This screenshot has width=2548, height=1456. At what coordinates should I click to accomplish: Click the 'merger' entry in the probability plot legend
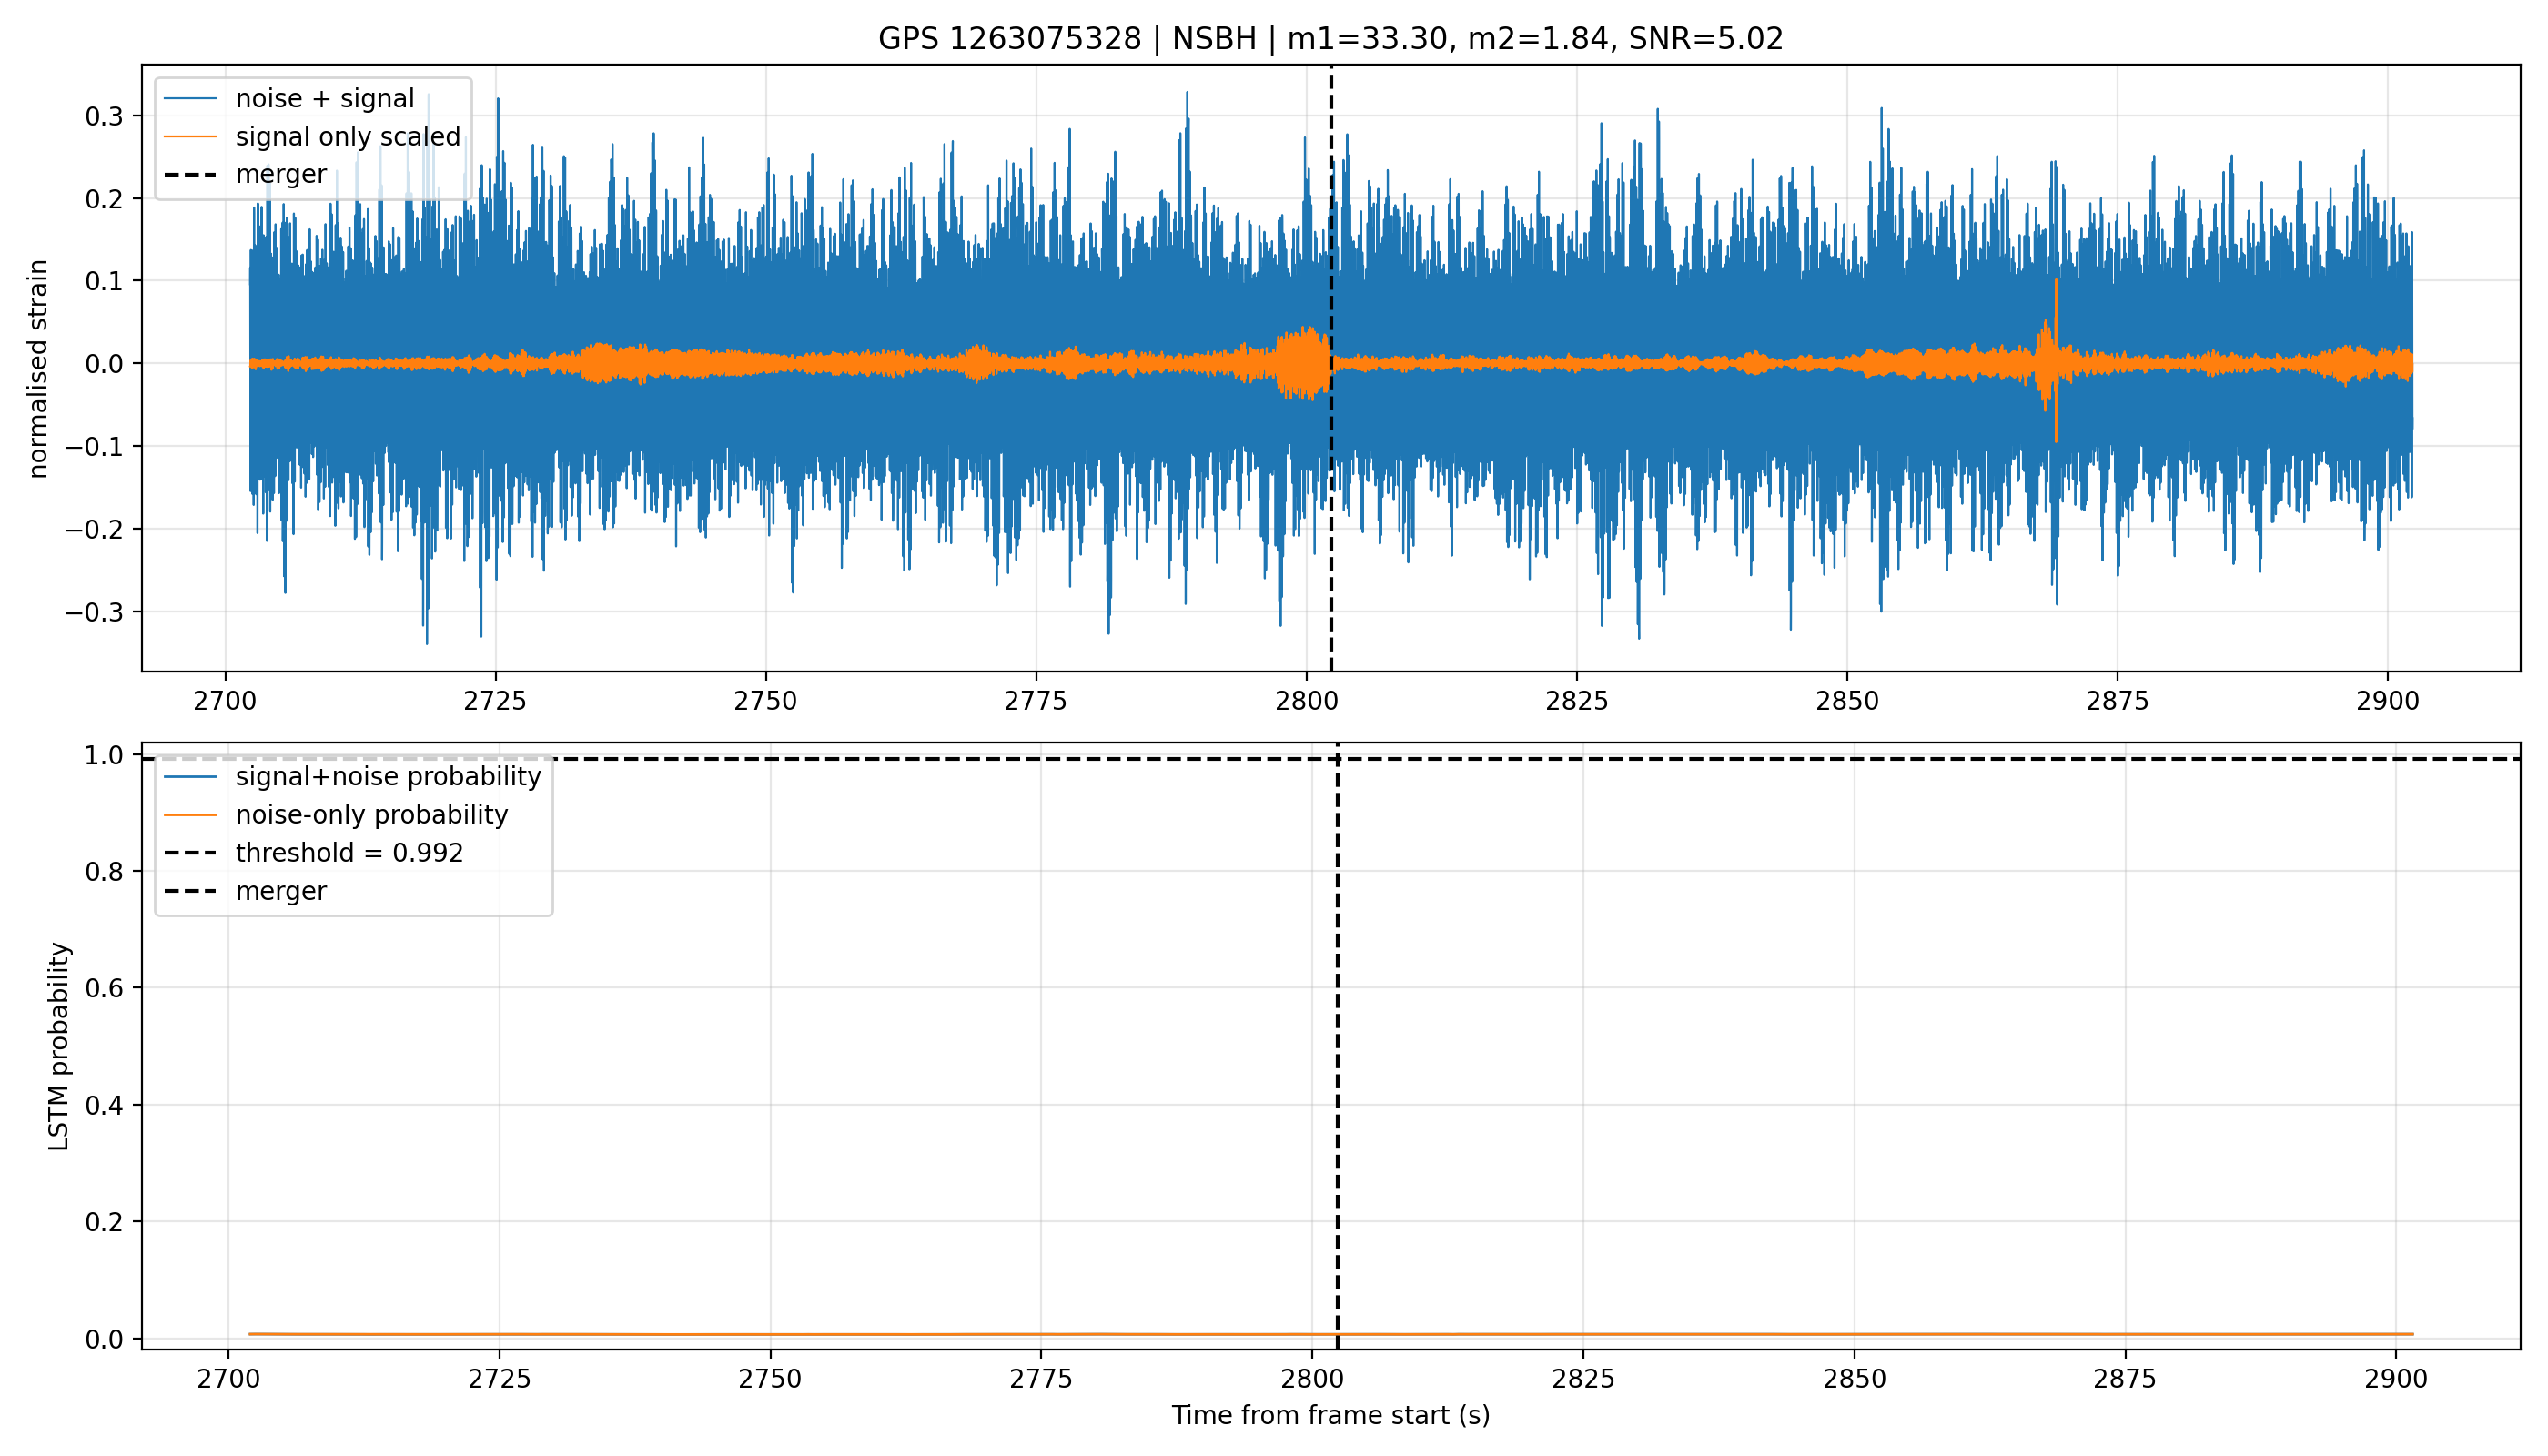click(x=245, y=891)
